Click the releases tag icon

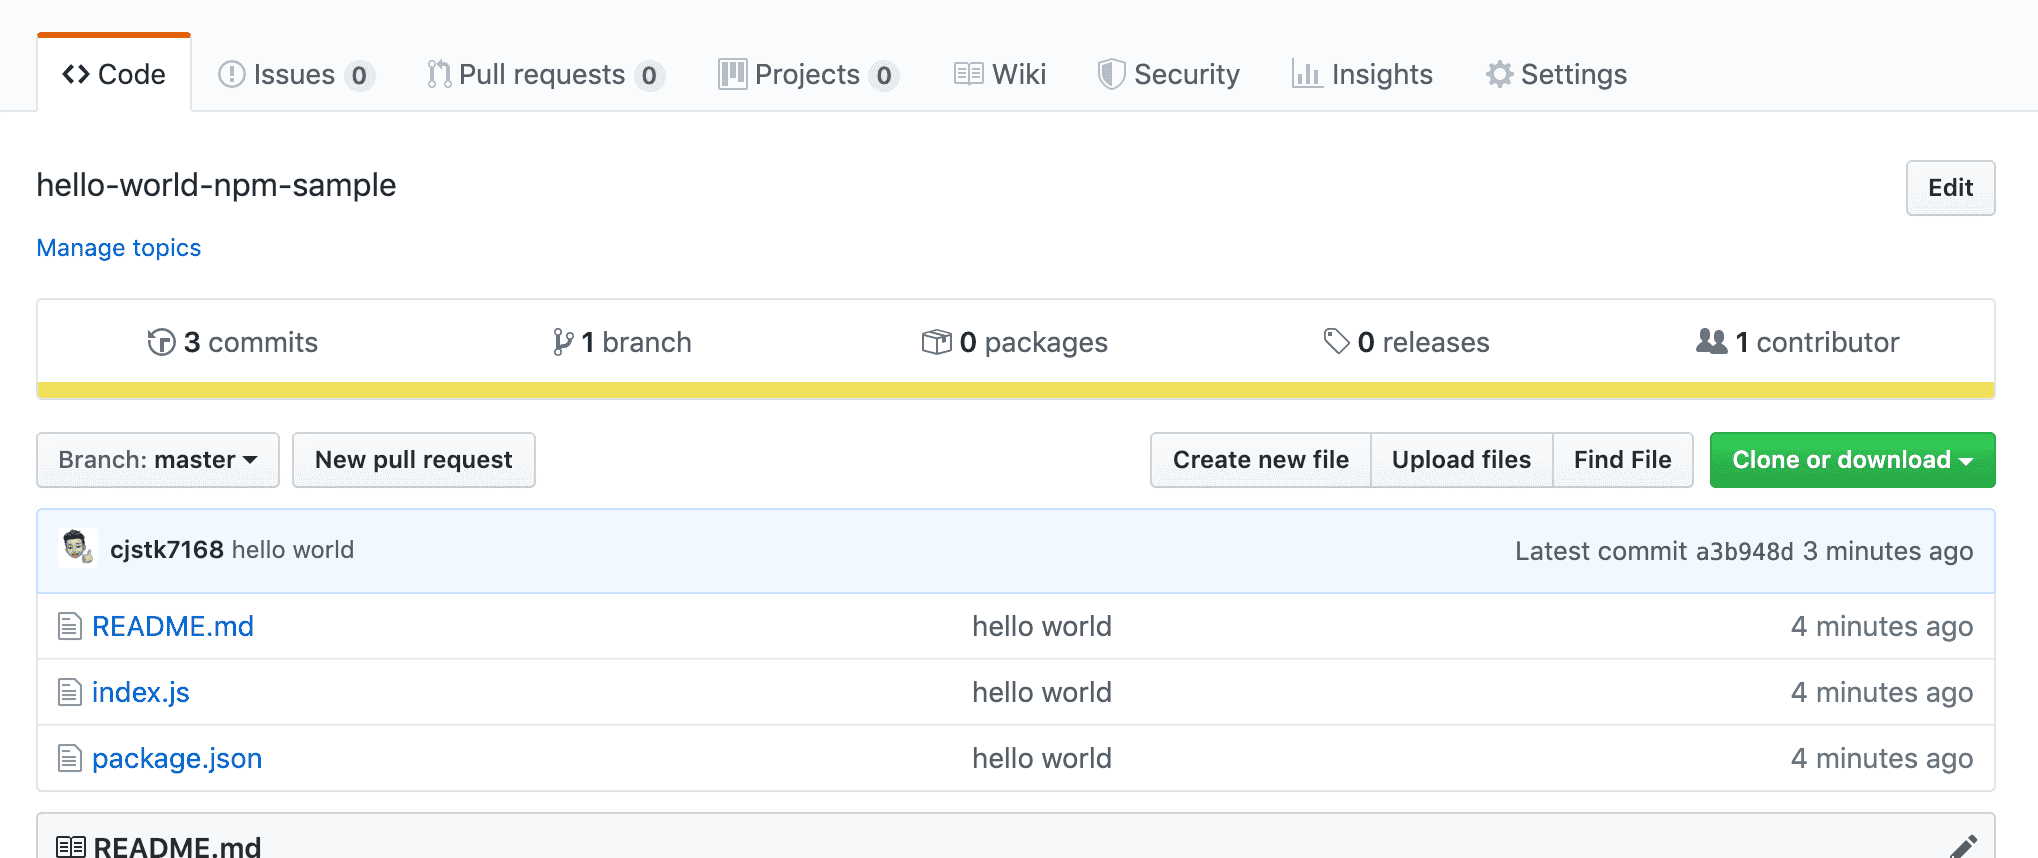(x=1336, y=342)
